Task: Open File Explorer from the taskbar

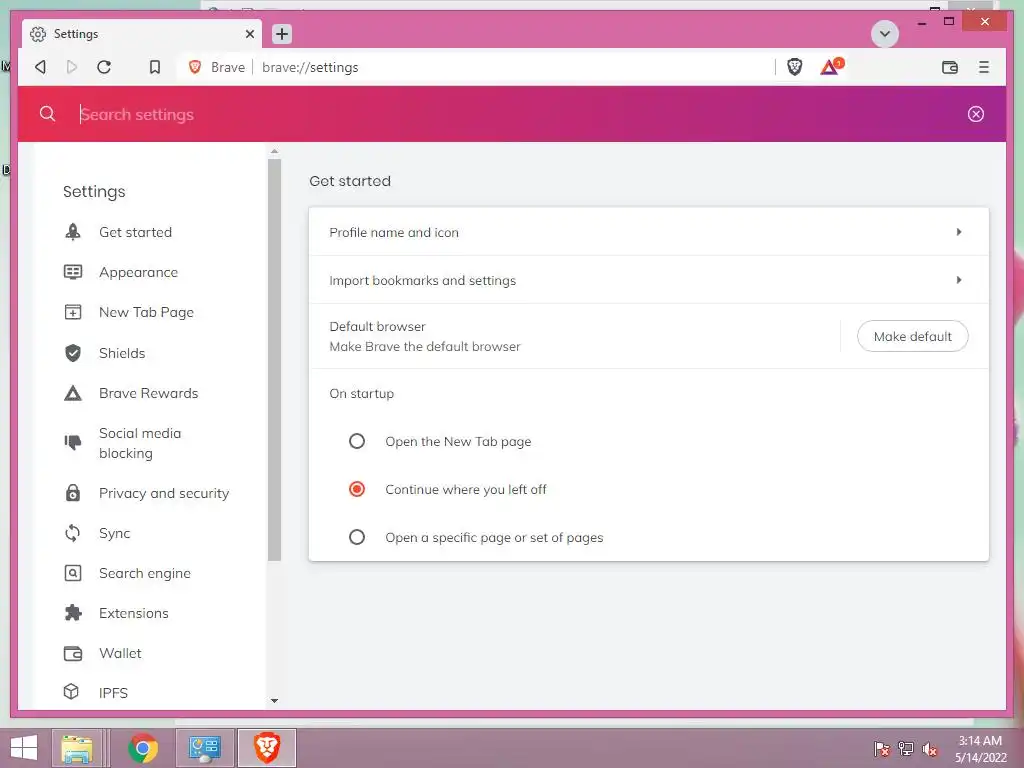Action: click(x=77, y=748)
